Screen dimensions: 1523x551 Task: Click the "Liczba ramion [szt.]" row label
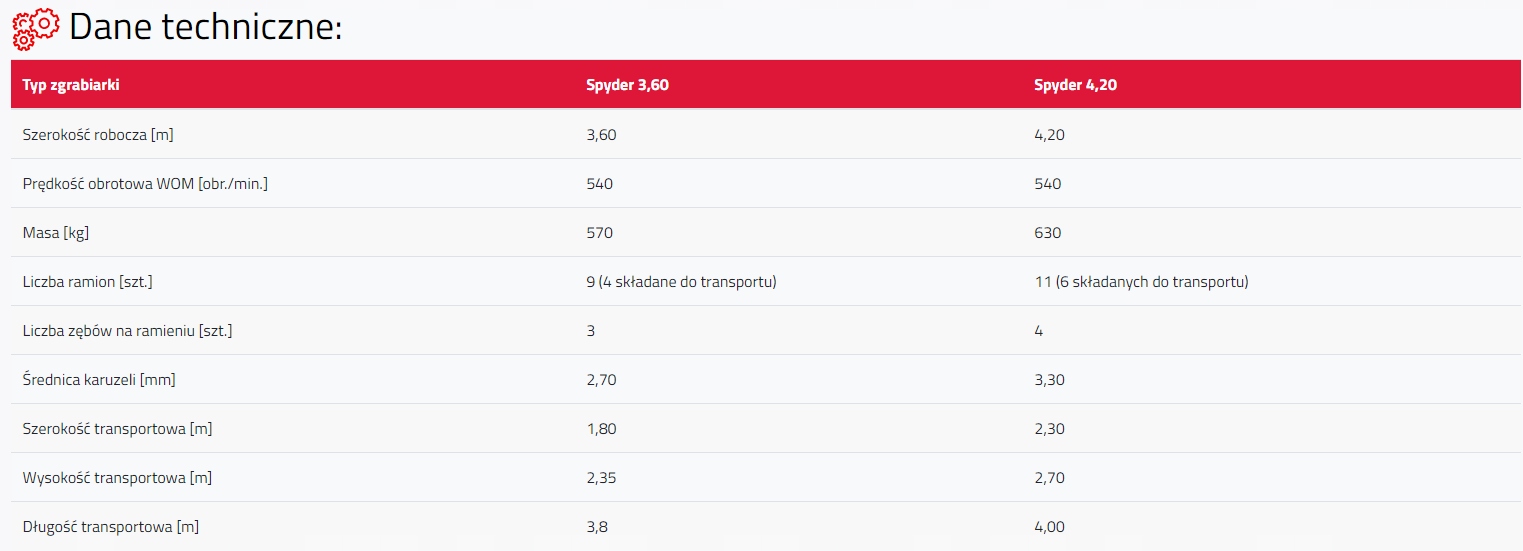(87, 282)
